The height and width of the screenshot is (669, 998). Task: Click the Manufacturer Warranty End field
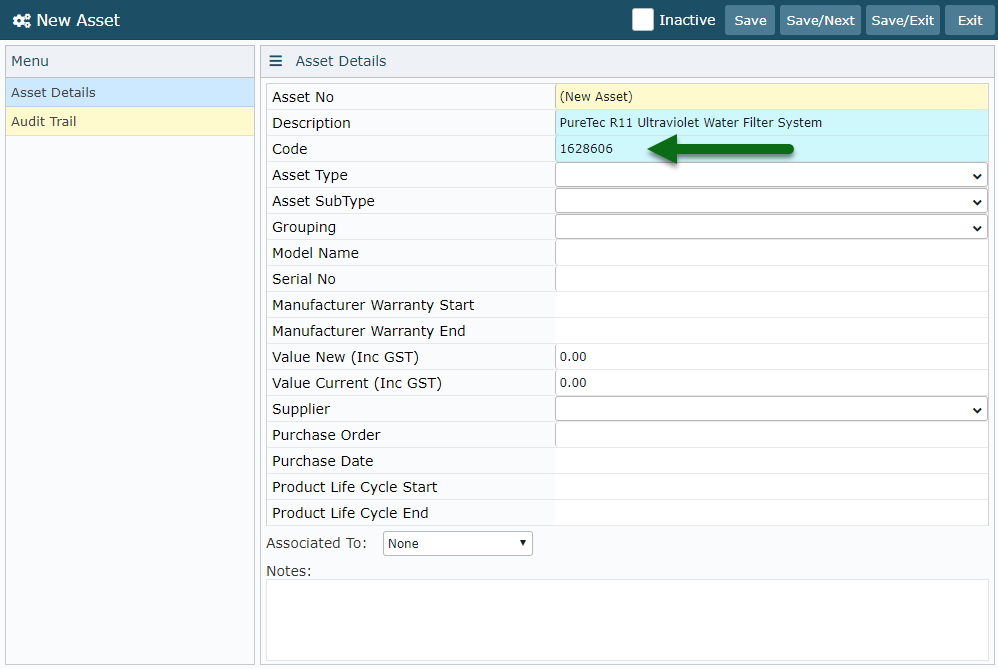pyautogui.click(x=771, y=331)
